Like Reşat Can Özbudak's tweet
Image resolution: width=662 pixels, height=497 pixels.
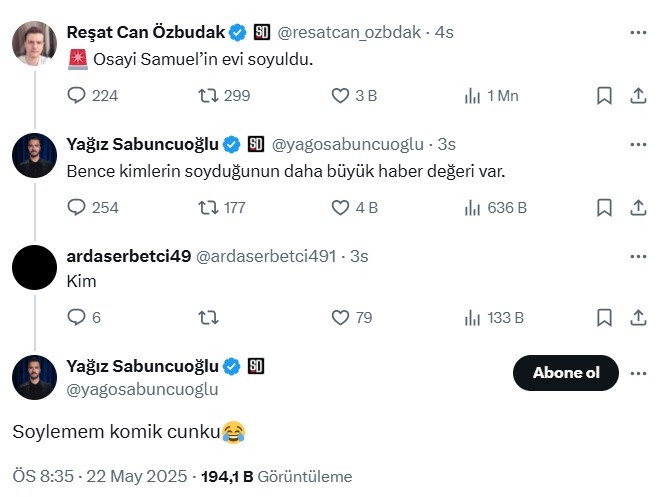[x=340, y=96]
